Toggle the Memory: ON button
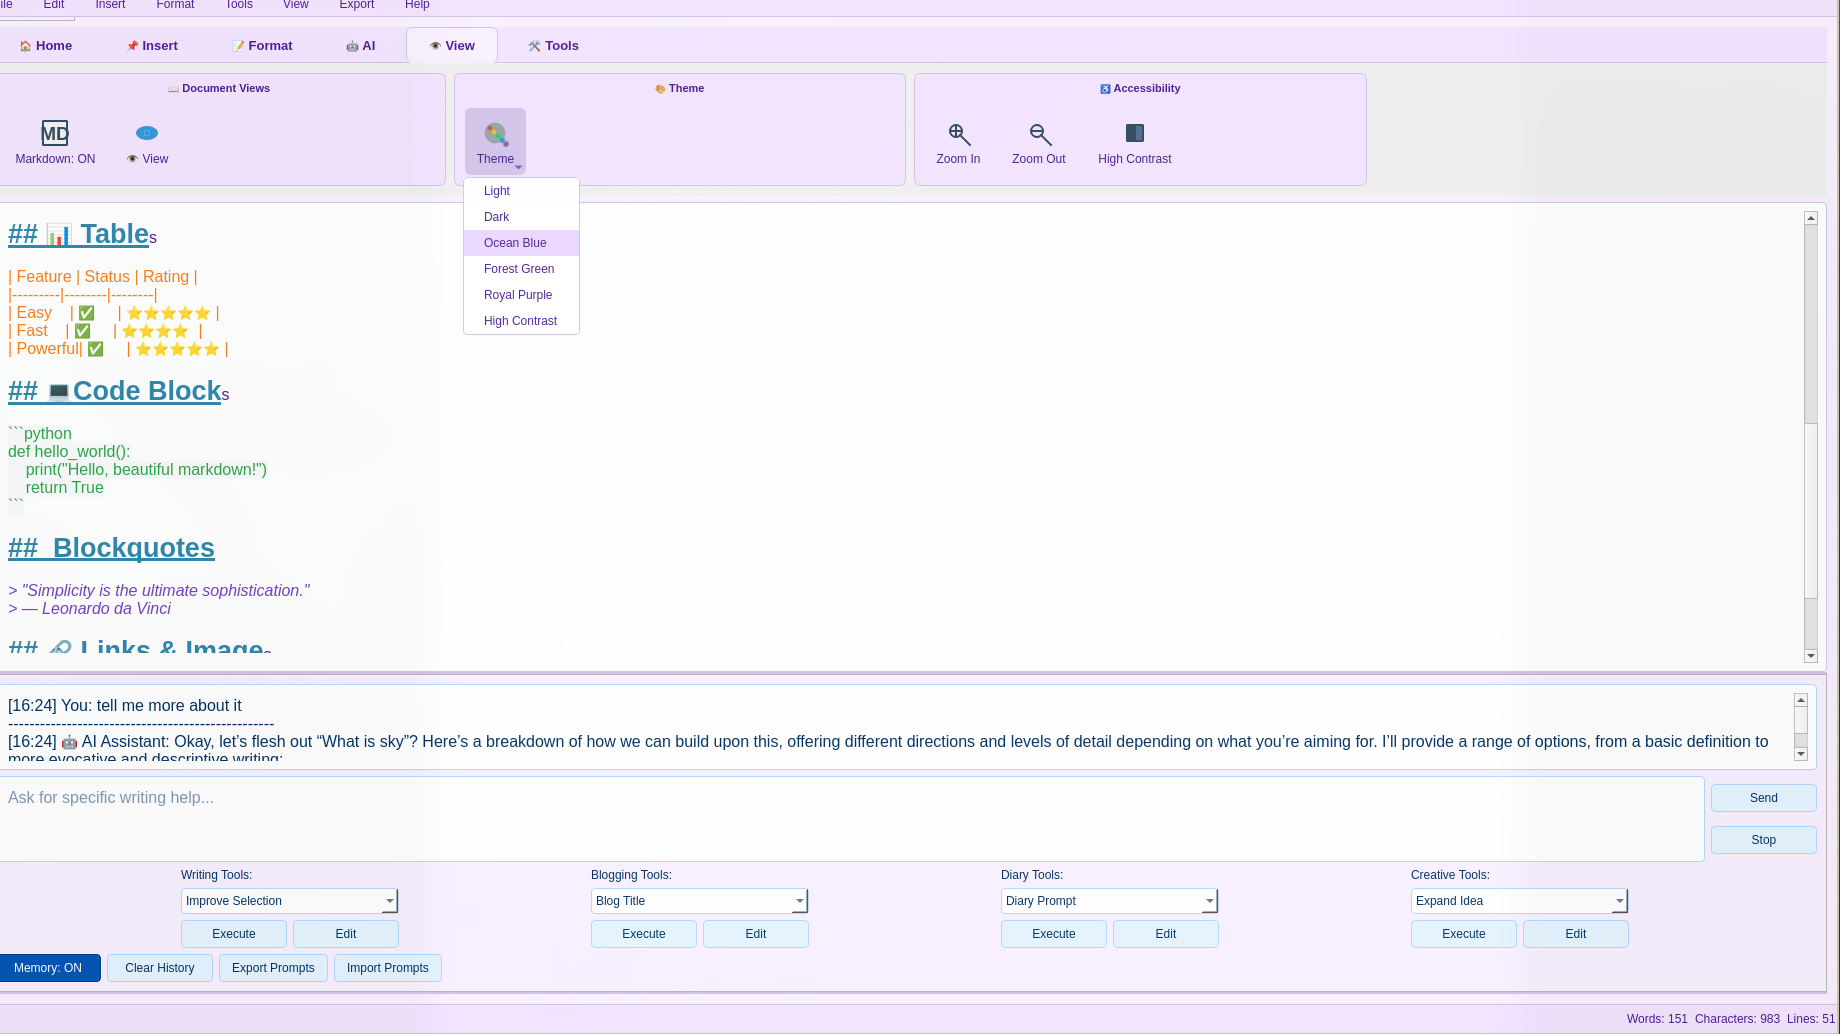Screen dimensions: 1840x1034 (x=50, y=967)
